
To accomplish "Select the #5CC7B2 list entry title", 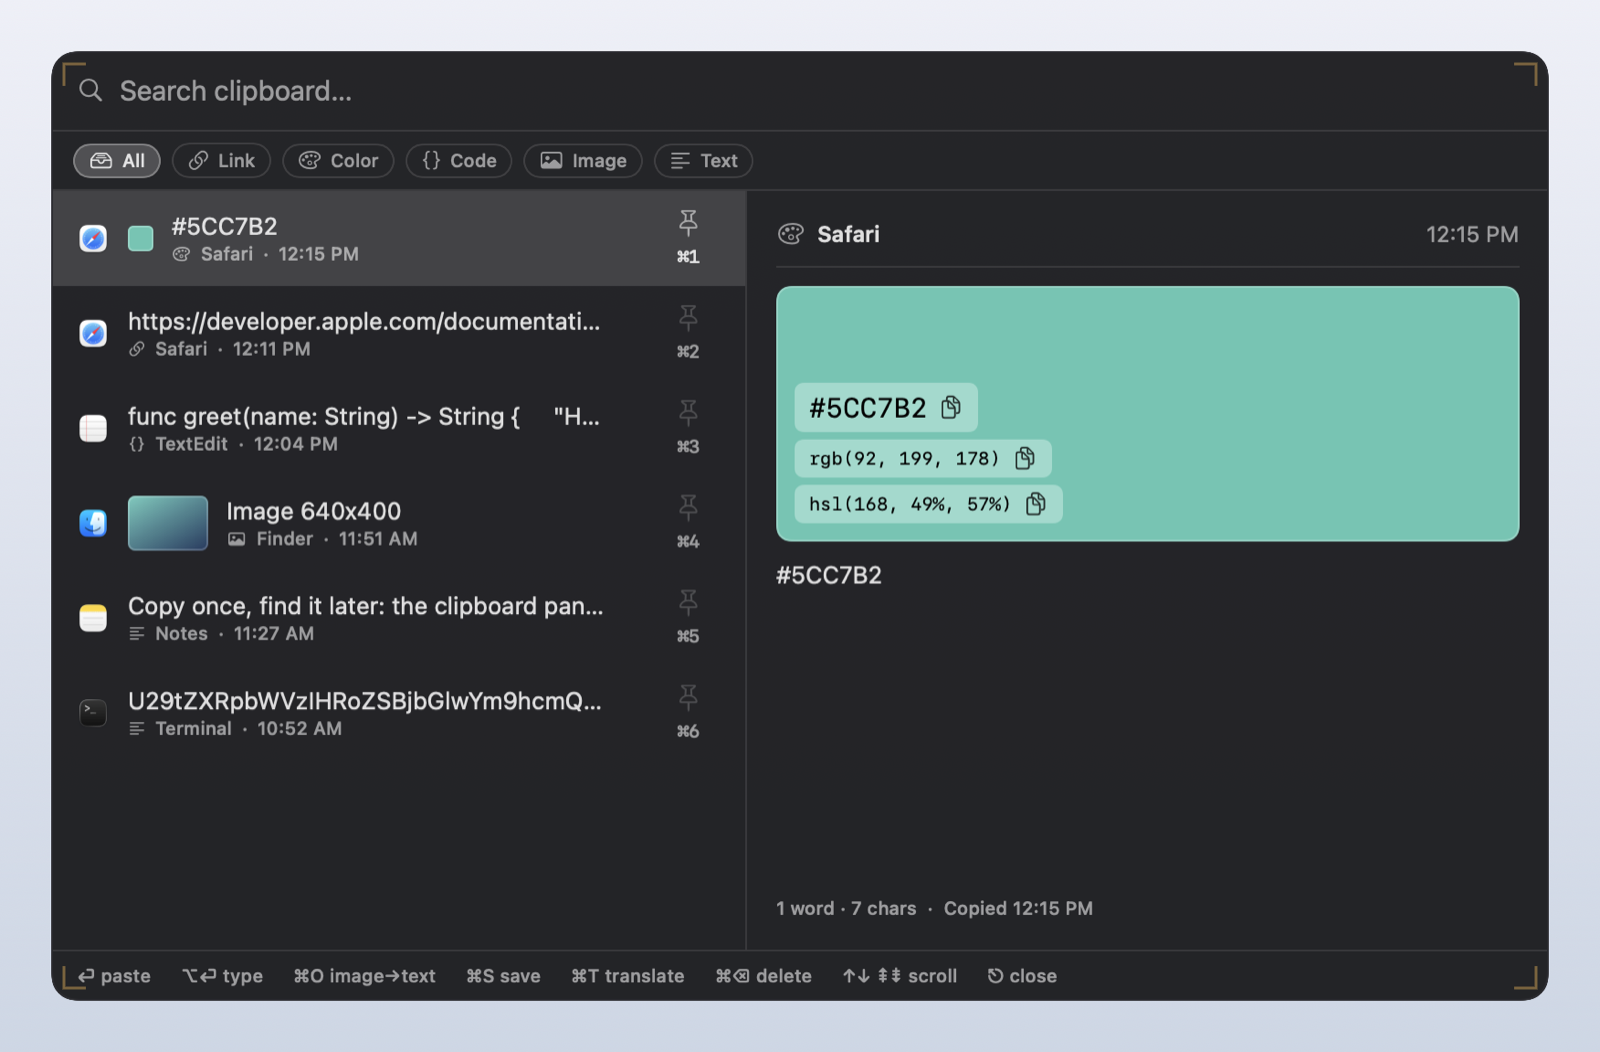I will point(224,226).
